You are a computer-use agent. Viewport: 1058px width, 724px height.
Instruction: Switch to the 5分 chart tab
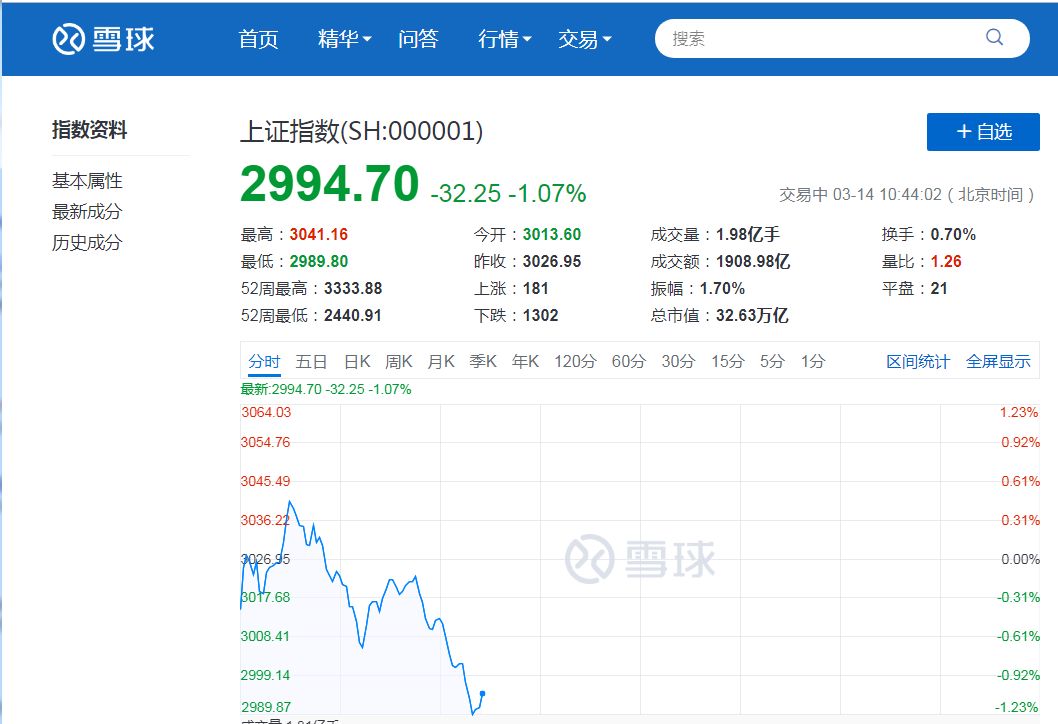click(x=773, y=362)
